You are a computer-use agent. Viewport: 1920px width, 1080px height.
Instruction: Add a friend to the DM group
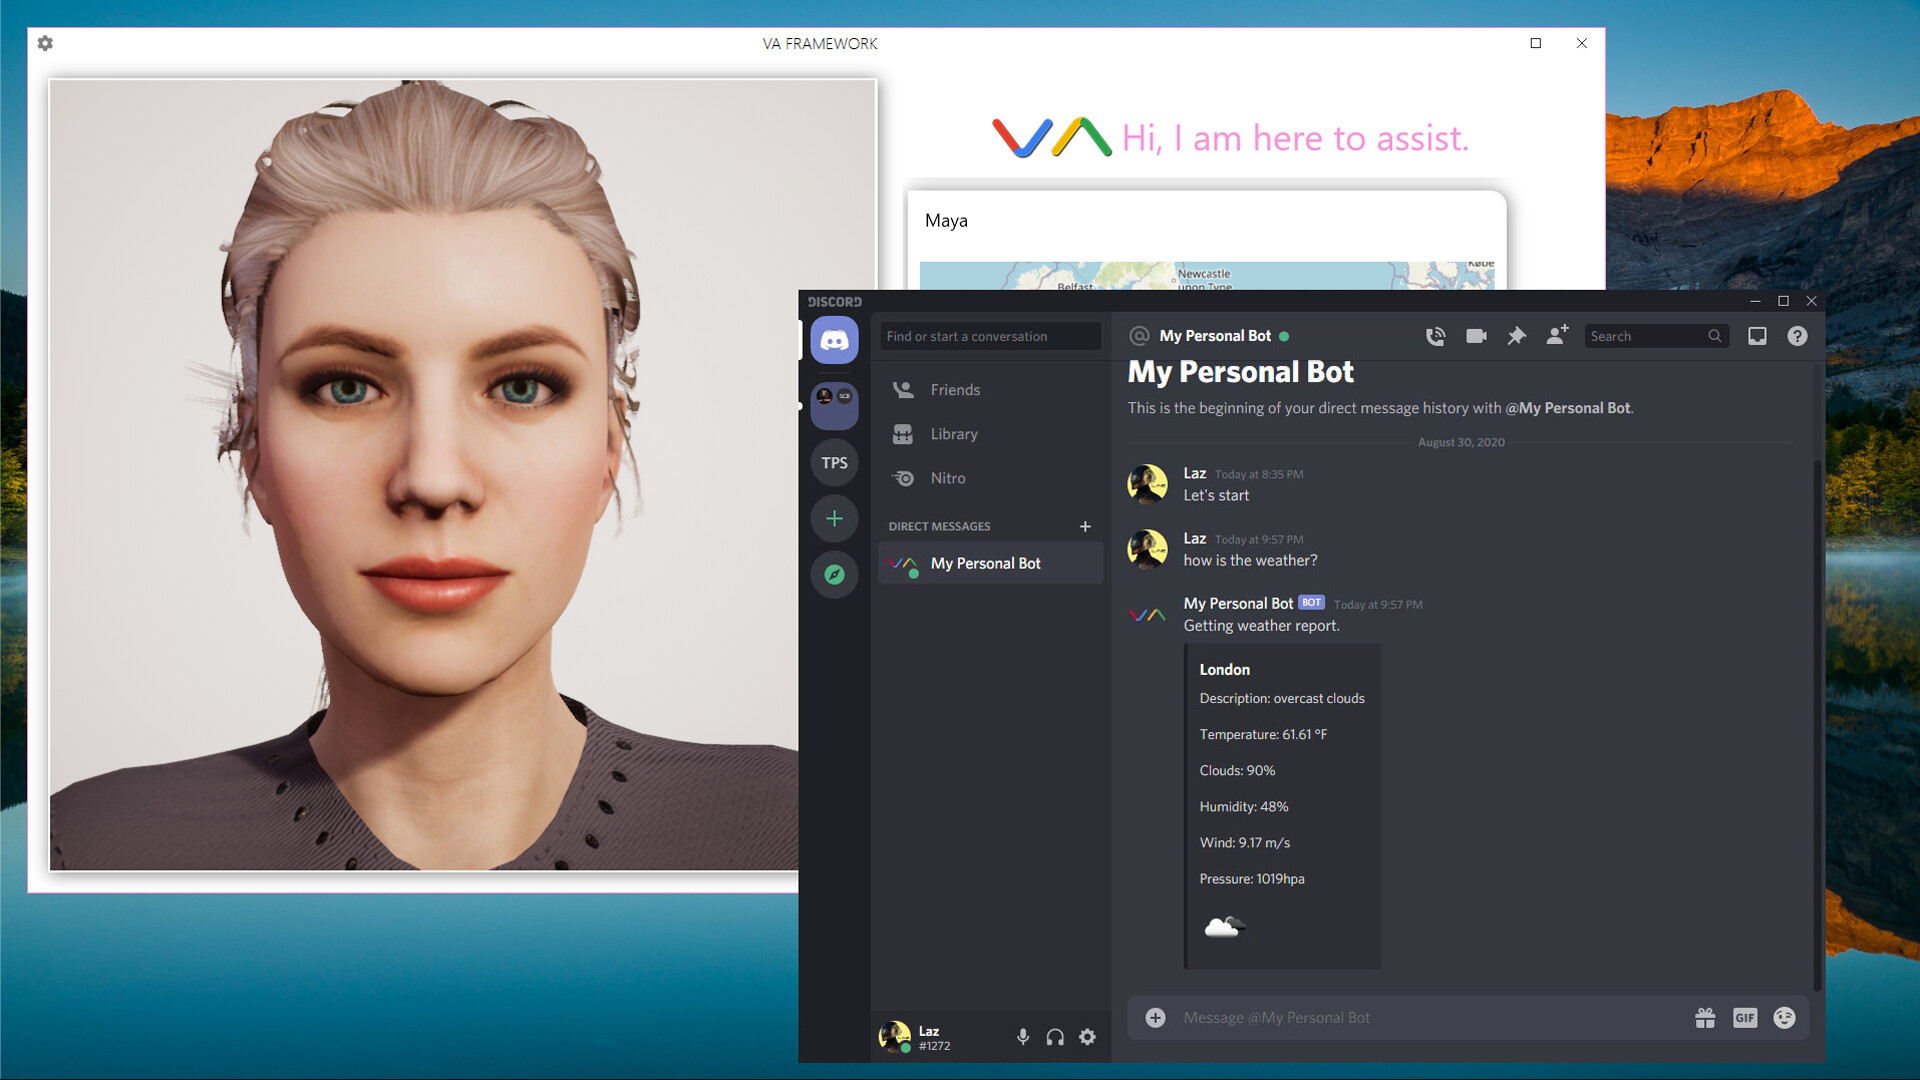pos(1556,336)
